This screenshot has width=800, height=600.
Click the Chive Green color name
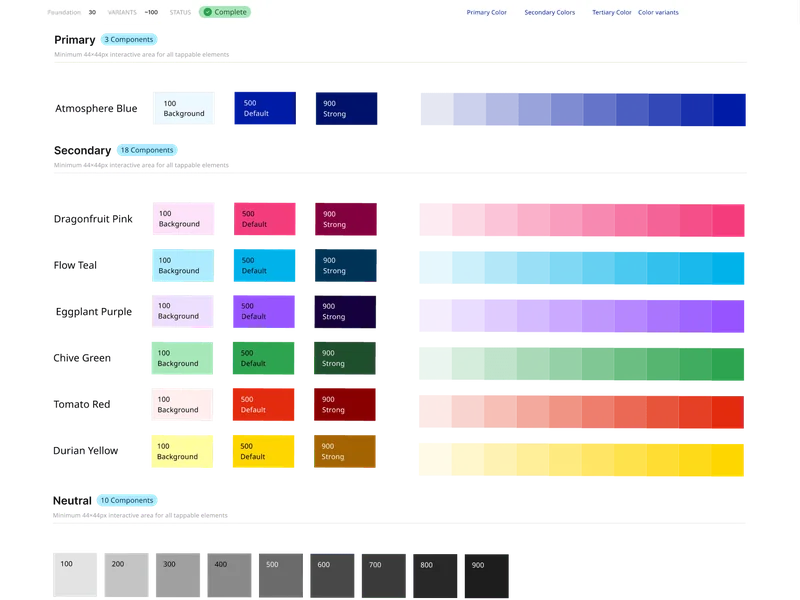click(x=82, y=358)
